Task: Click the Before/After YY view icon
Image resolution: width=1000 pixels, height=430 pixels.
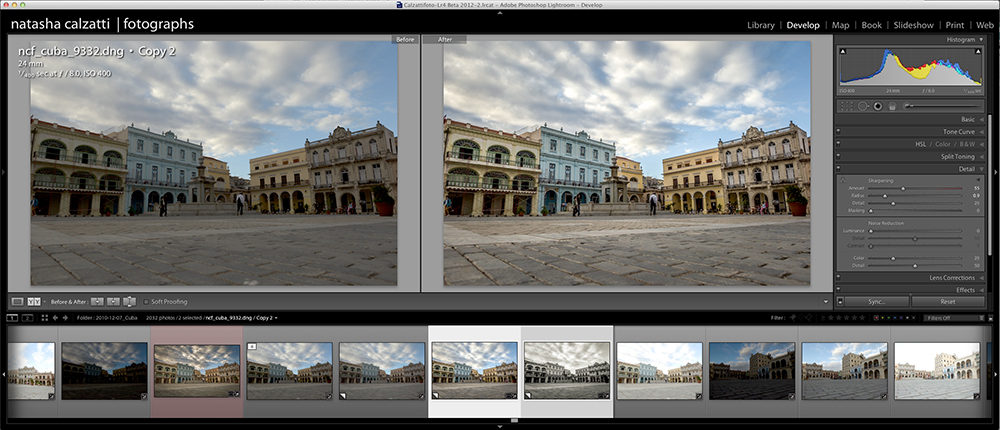Action: (x=34, y=302)
